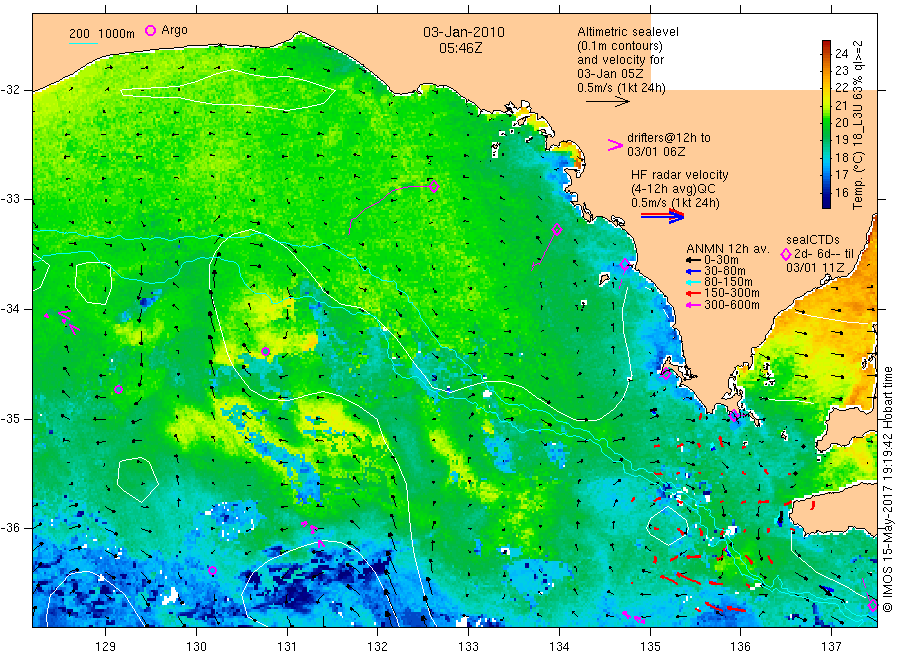Image resolution: width=900 pixels, height=660 pixels.
Task: Click the 131 longitude axis label
Action: point(287,647)
